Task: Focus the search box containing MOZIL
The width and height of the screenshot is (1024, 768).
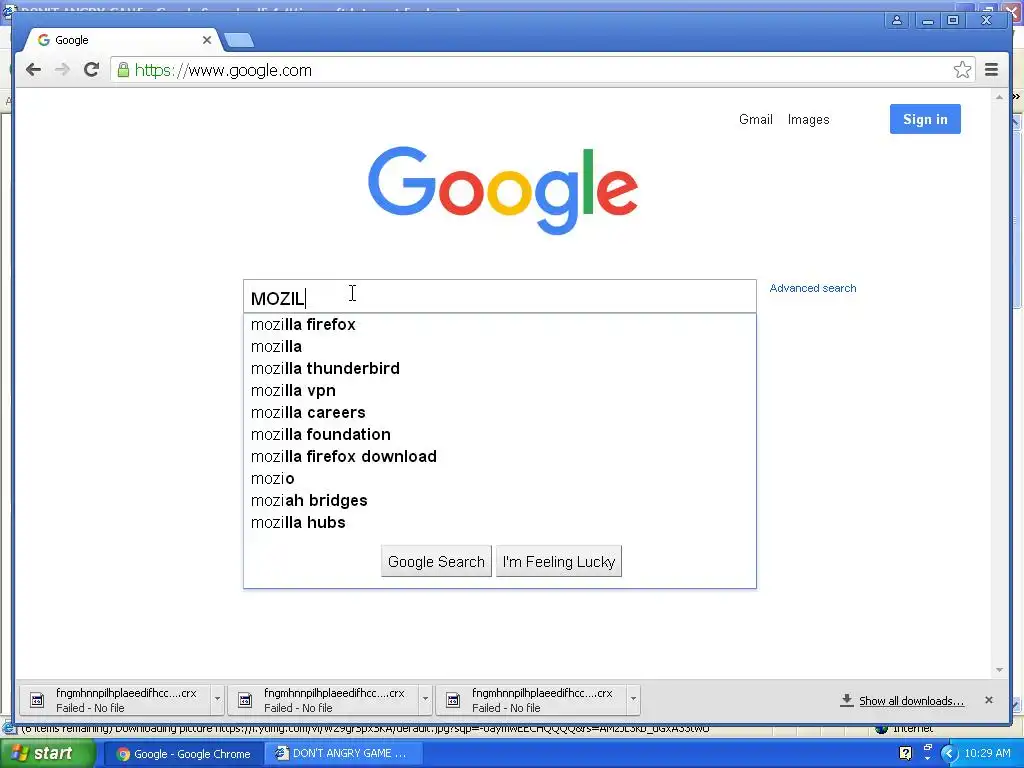Action: [x=500, y=297]
